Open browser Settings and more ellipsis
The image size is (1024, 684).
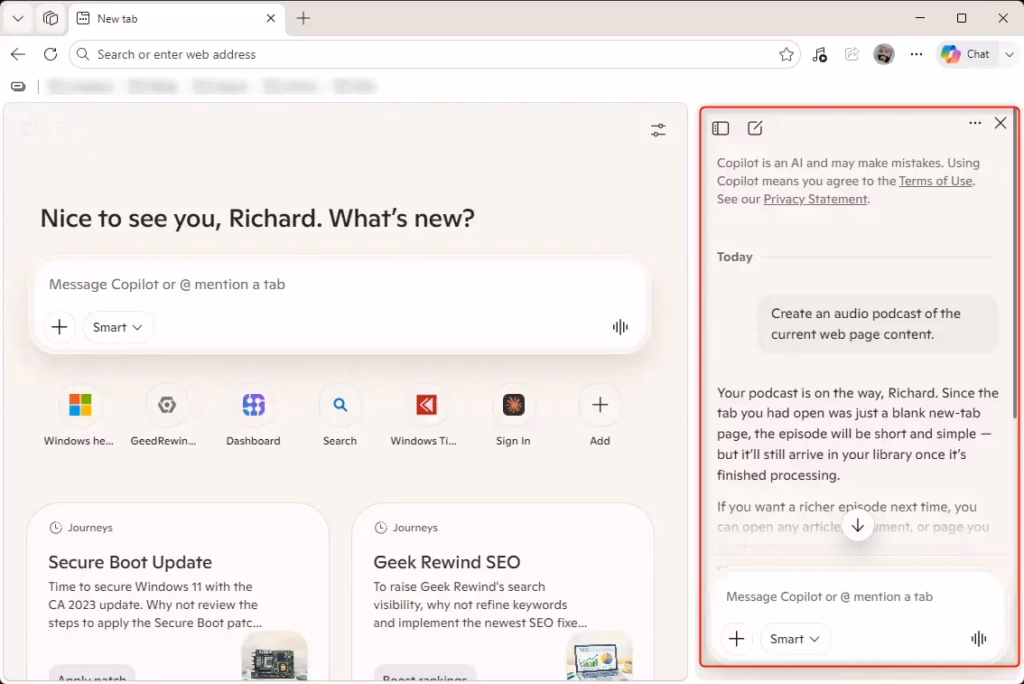click(916, 54)
